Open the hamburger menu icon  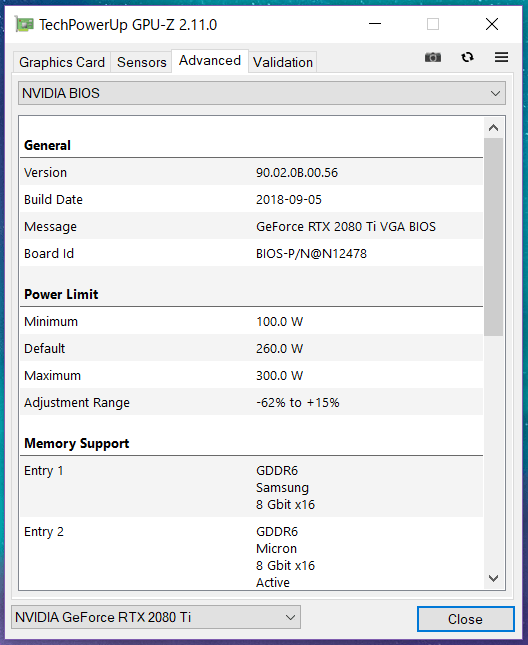tap(501, 57)
